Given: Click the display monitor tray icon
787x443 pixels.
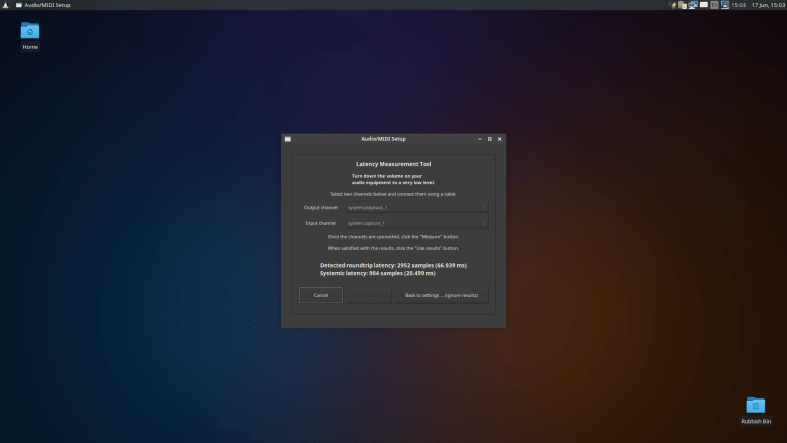Looking at the screenshot, I should (725, 5).
